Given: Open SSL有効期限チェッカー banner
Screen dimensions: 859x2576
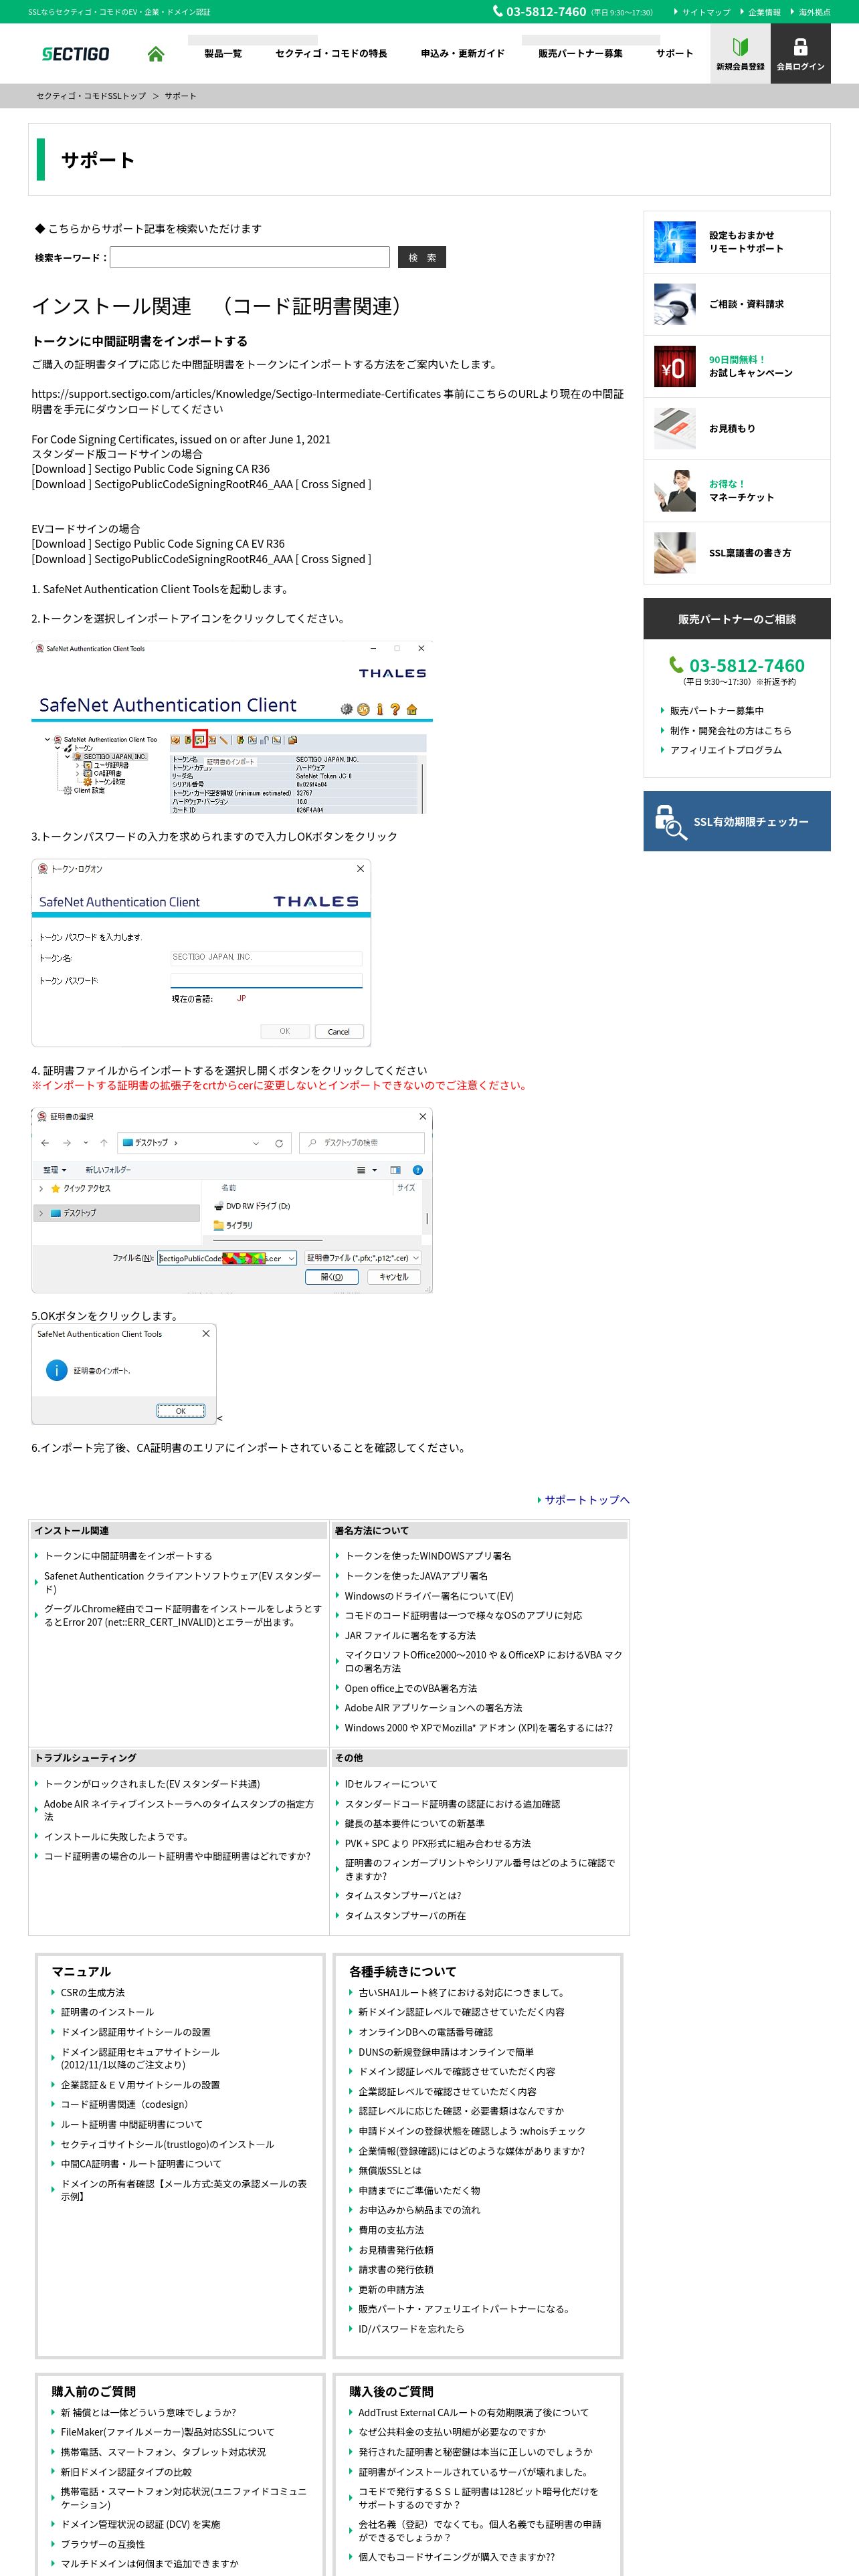Looking at the screenshot, I should point(737,821).
